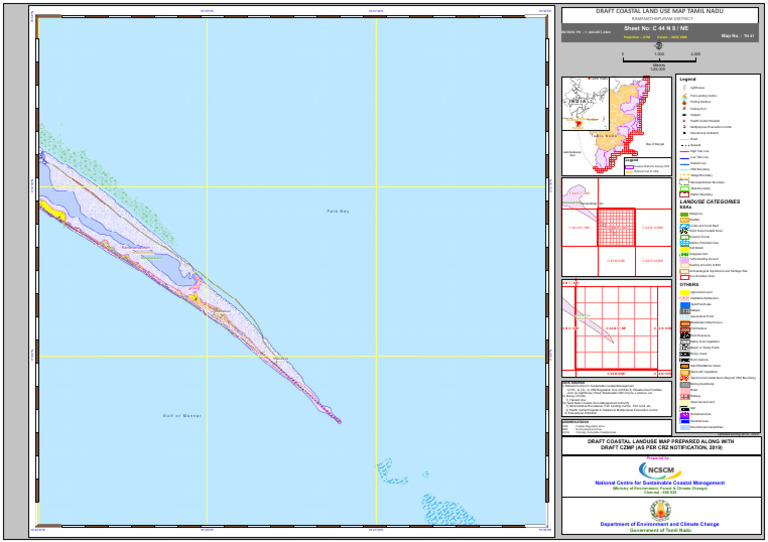This screenshot has width=768, height=542.
Task: Click the magenta High Tide Line legend symbol
Action: pyautogui.click(x=684, y=151)
